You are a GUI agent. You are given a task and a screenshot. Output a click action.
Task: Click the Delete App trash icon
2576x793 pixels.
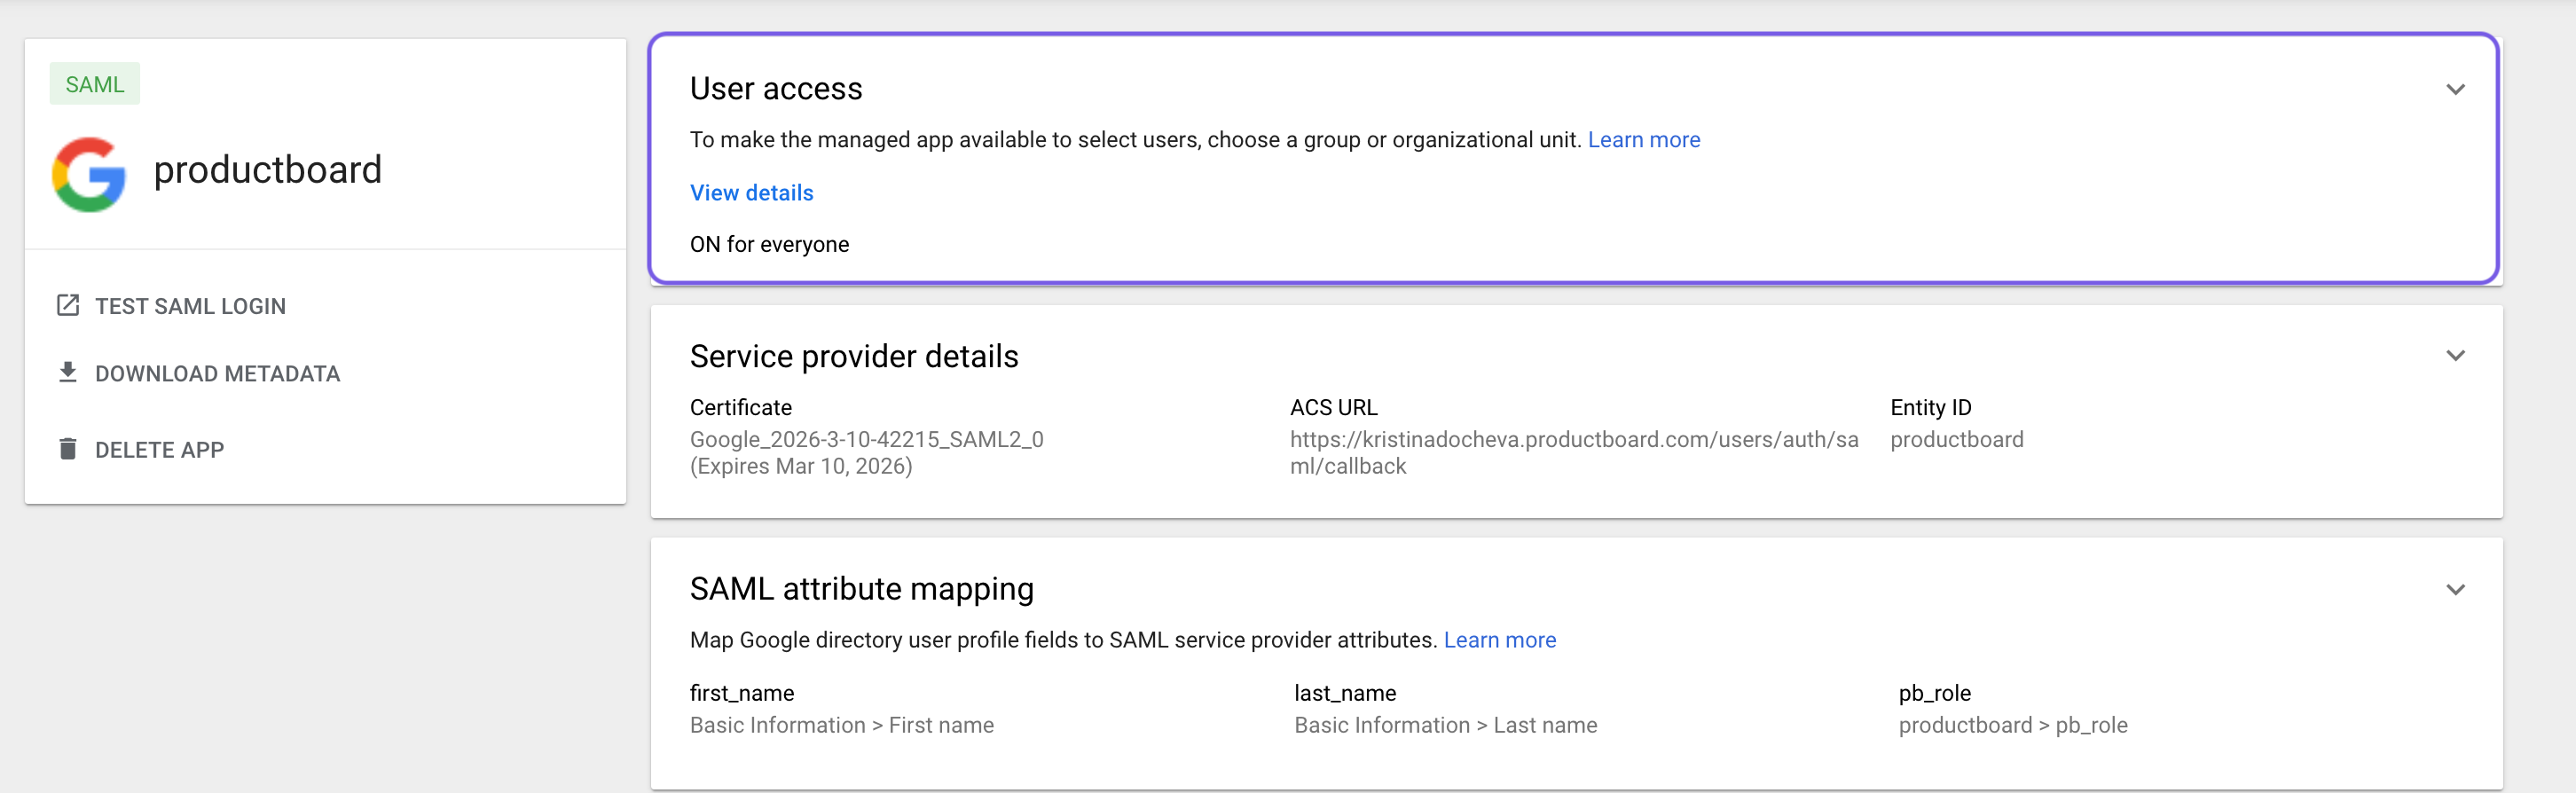(x=68, y=449)
